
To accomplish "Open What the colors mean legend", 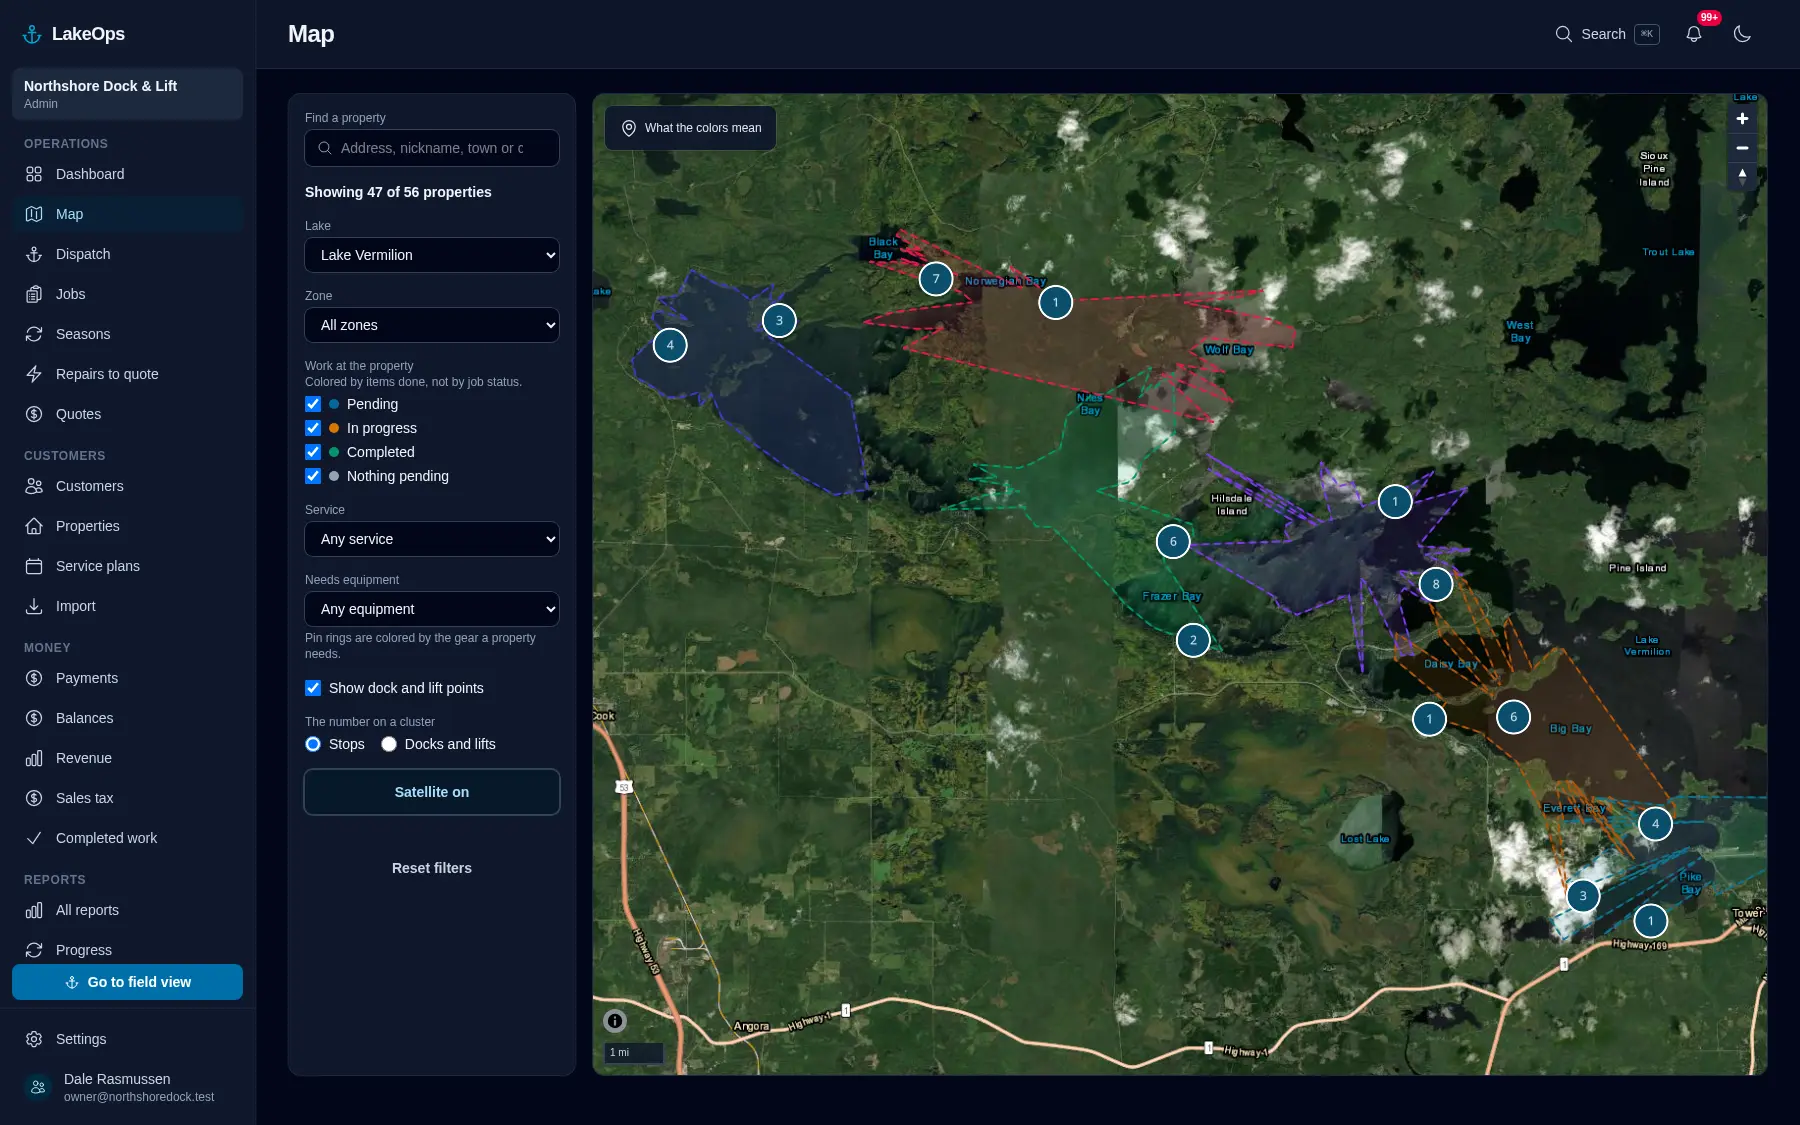I will (690, 128).
